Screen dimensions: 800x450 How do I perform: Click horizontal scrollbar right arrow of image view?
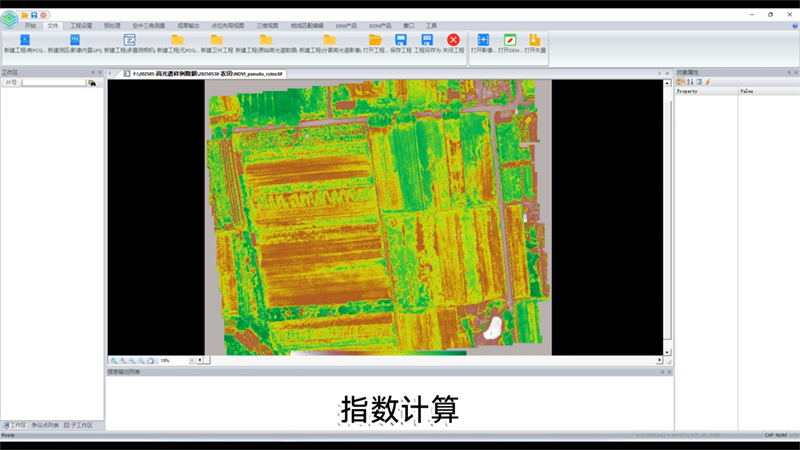pos(659,360)
